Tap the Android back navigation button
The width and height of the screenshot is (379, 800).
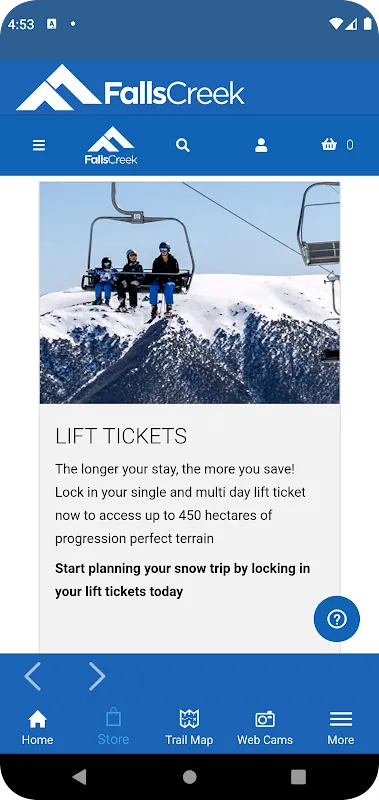click(x=79, y=777)
